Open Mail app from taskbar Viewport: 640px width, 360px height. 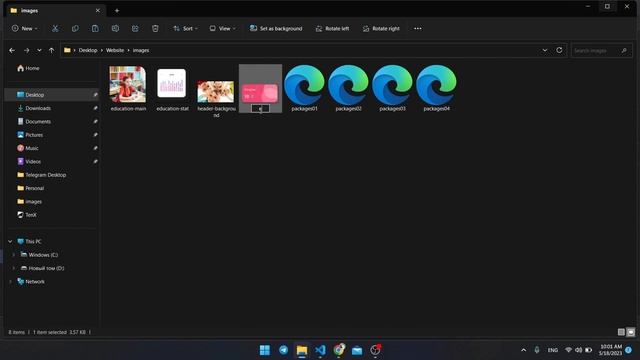(357, 350)
